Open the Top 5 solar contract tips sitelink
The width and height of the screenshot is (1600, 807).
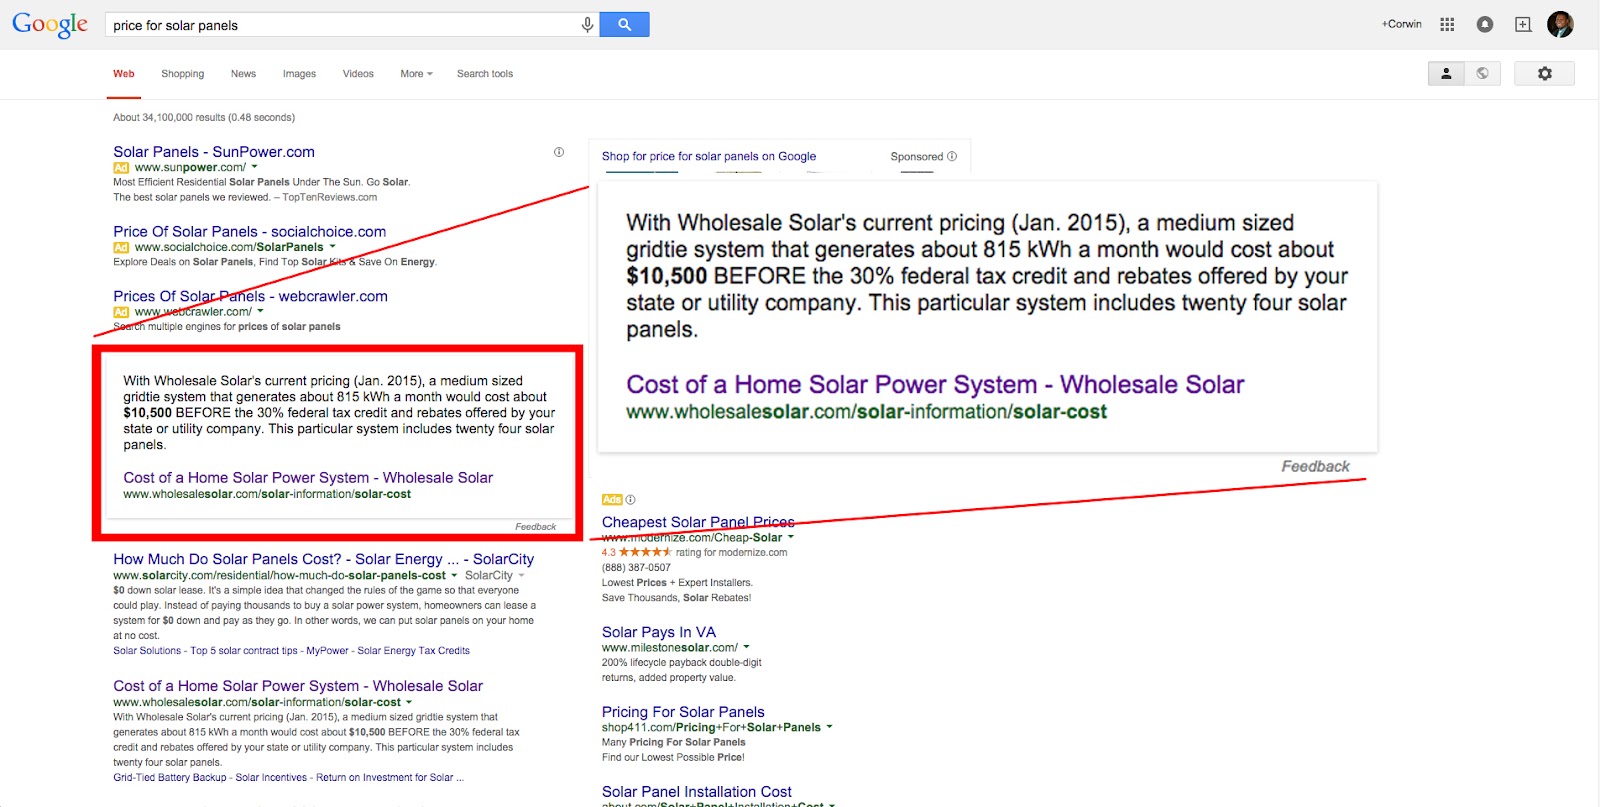(x=244, y=651)
